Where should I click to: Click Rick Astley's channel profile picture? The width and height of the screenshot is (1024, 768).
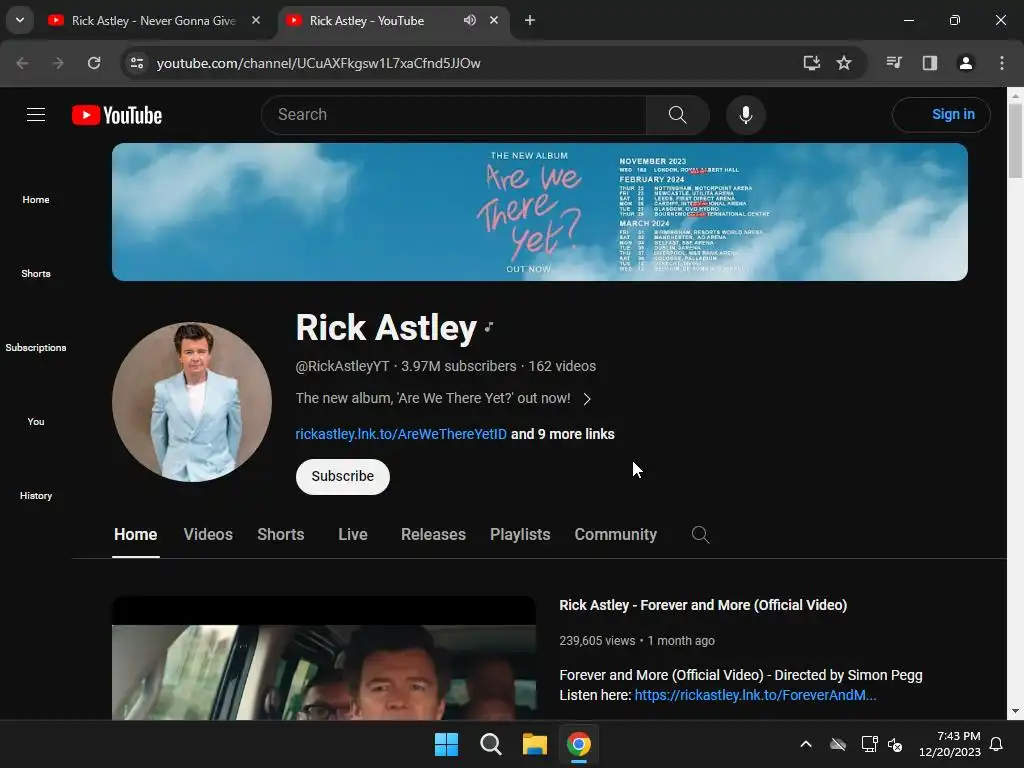click(x=192, y=402)
